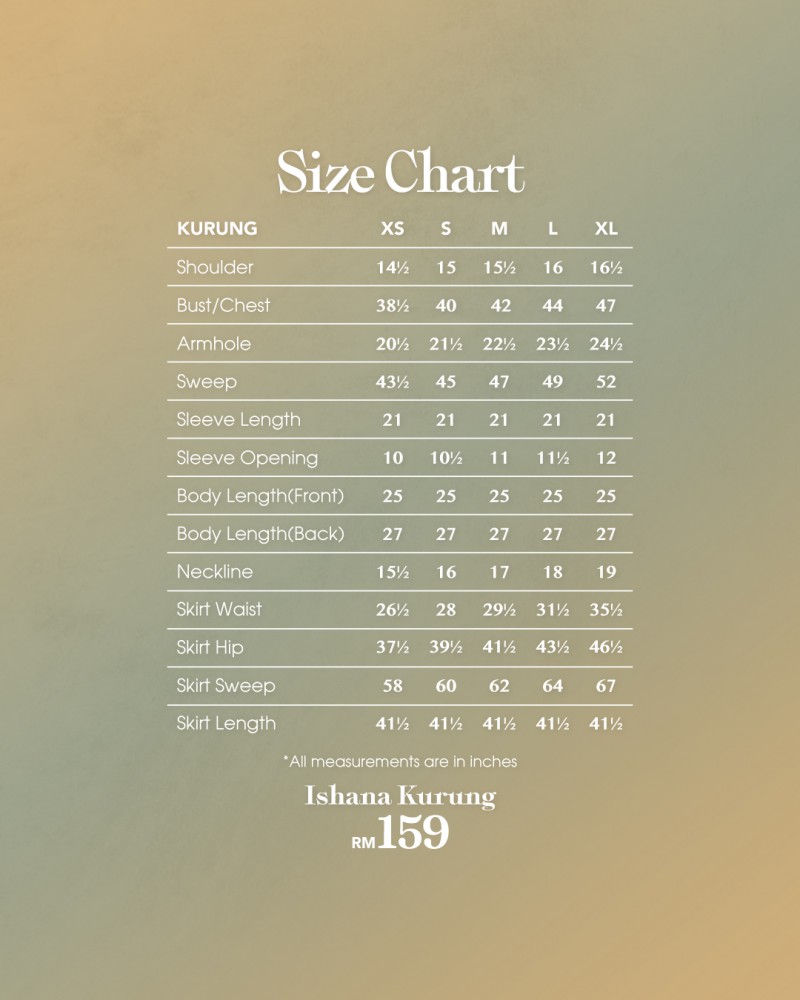Click the XS size column header
This screenshot has height=1000, width=800.
[x=392, y=228]
